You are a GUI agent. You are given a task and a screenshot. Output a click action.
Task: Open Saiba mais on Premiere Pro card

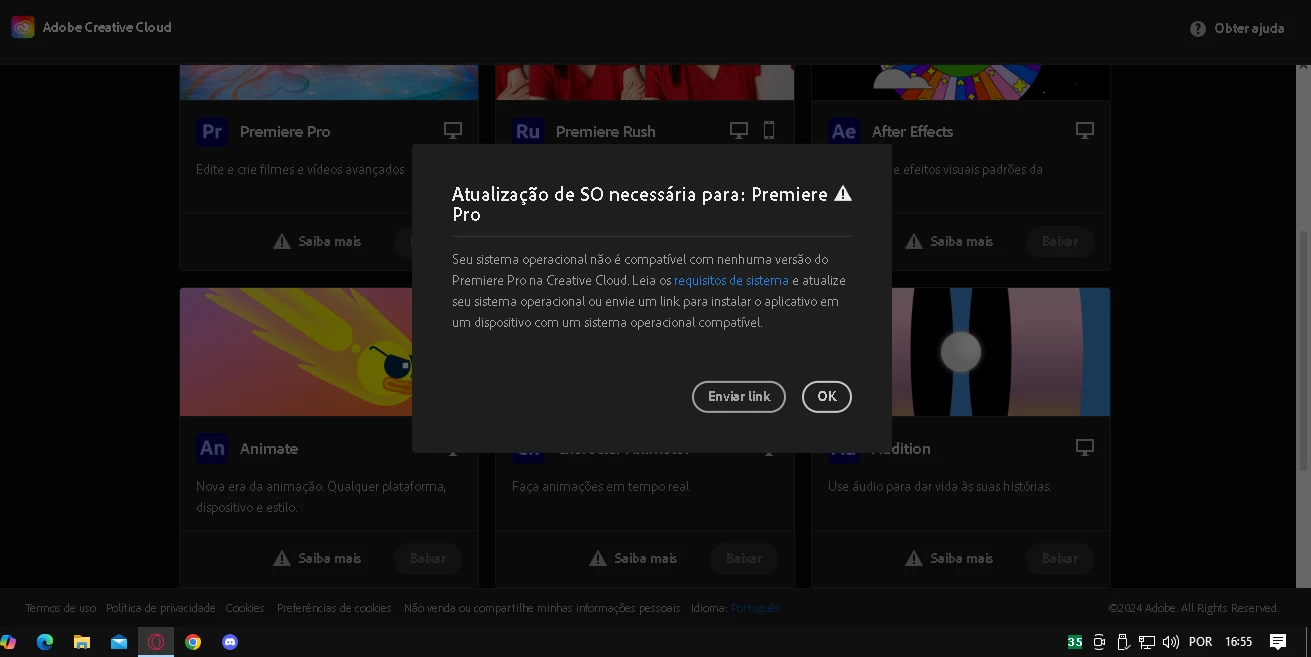pyautogui.click(x=317, y=242)
